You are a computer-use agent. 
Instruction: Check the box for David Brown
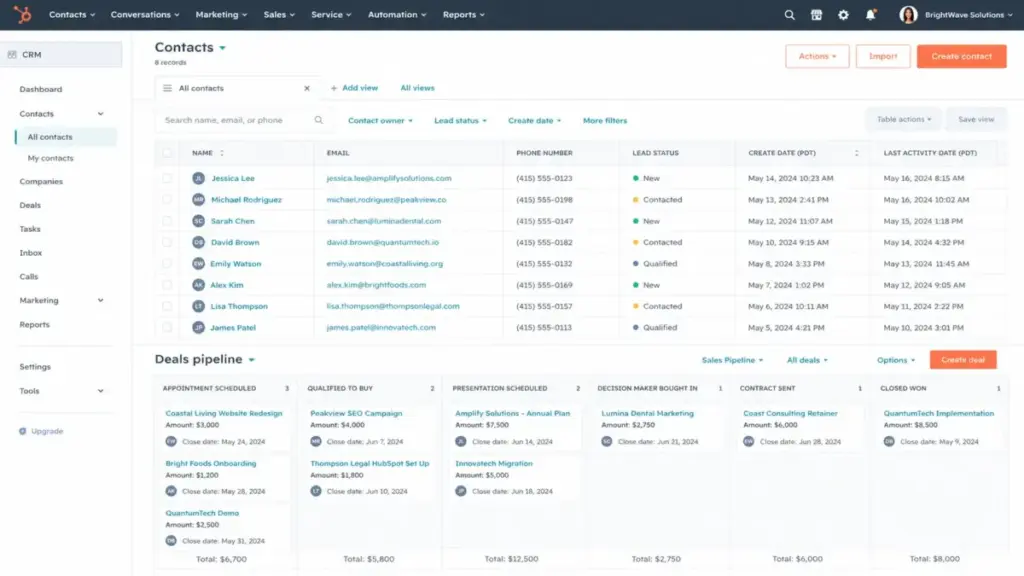click(167, 242)
